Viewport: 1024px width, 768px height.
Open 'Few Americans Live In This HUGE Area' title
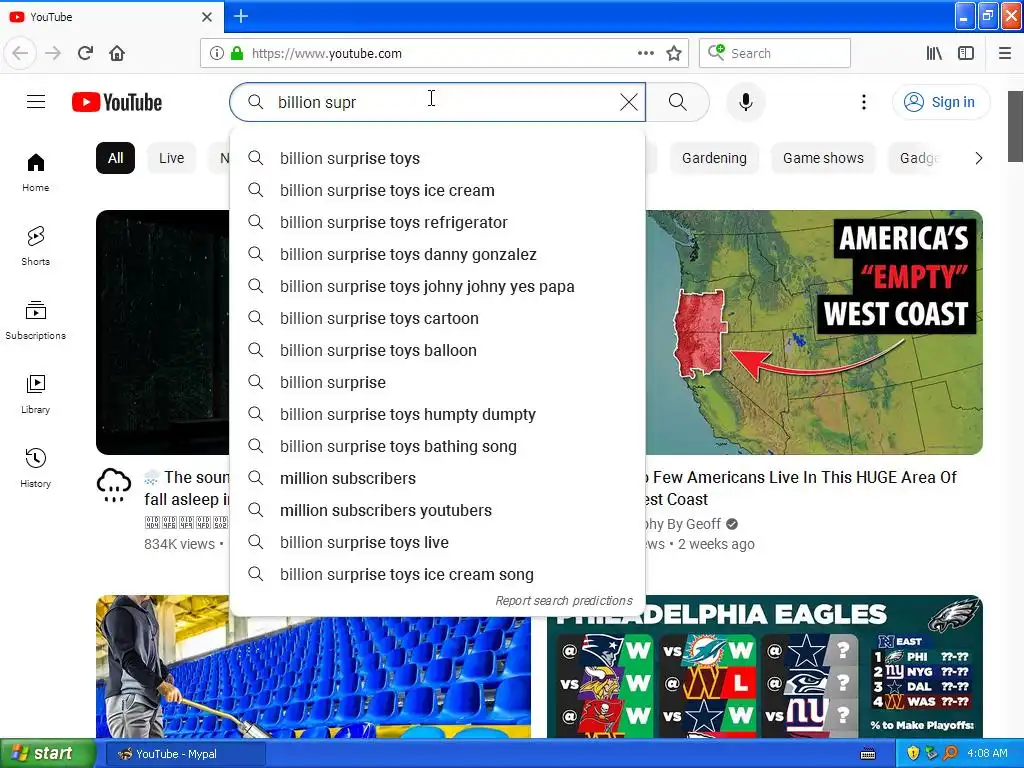tap(801, 488)
